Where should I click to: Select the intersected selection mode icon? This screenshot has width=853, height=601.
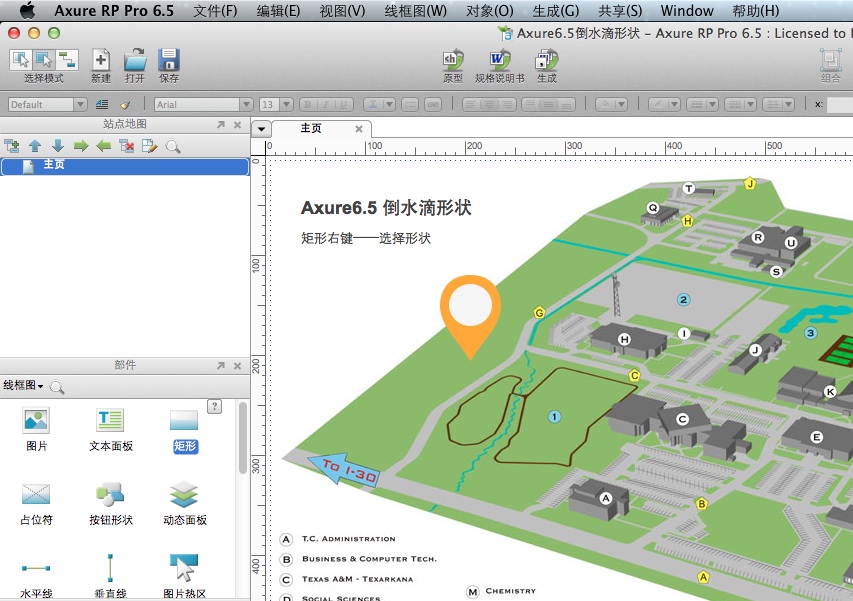[x=21, y=59]
